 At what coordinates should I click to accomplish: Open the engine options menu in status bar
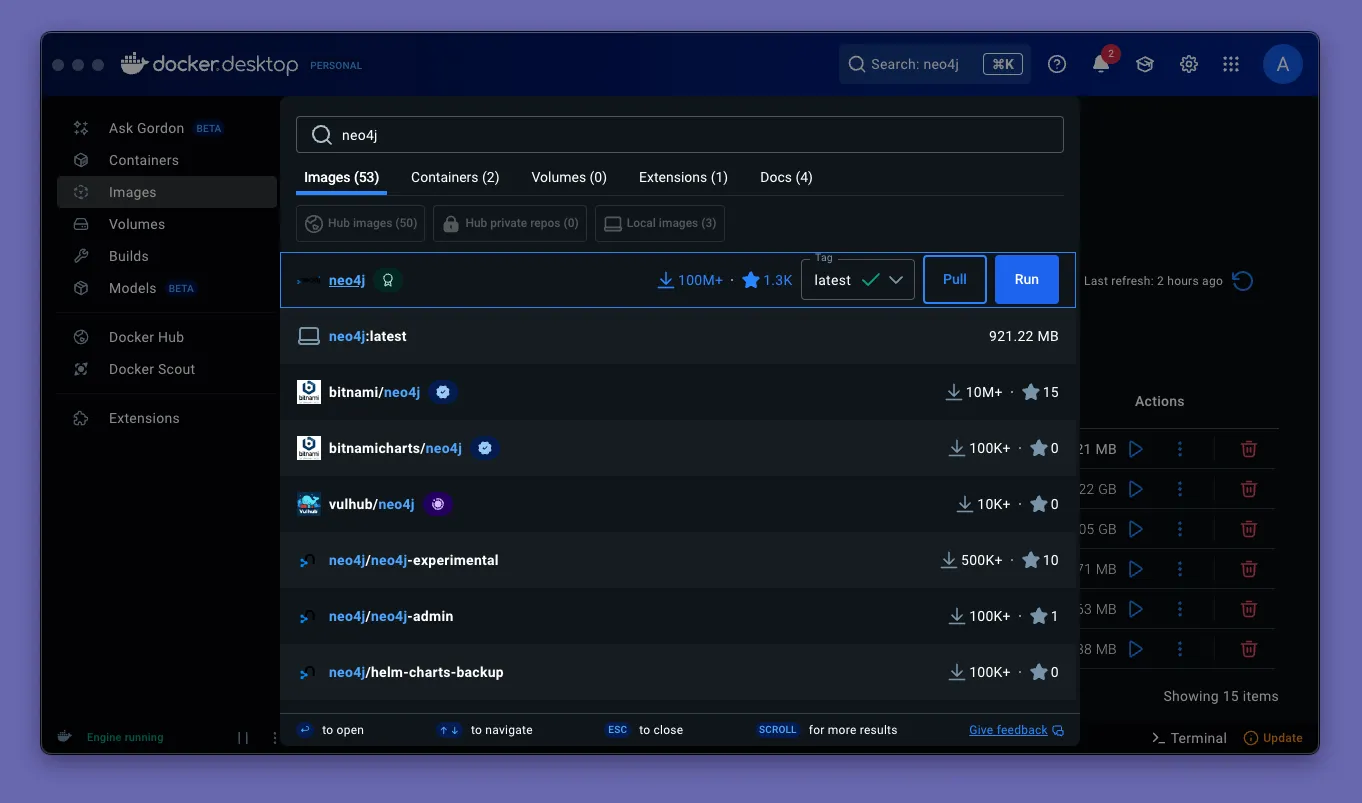click(x=275, y=738)
